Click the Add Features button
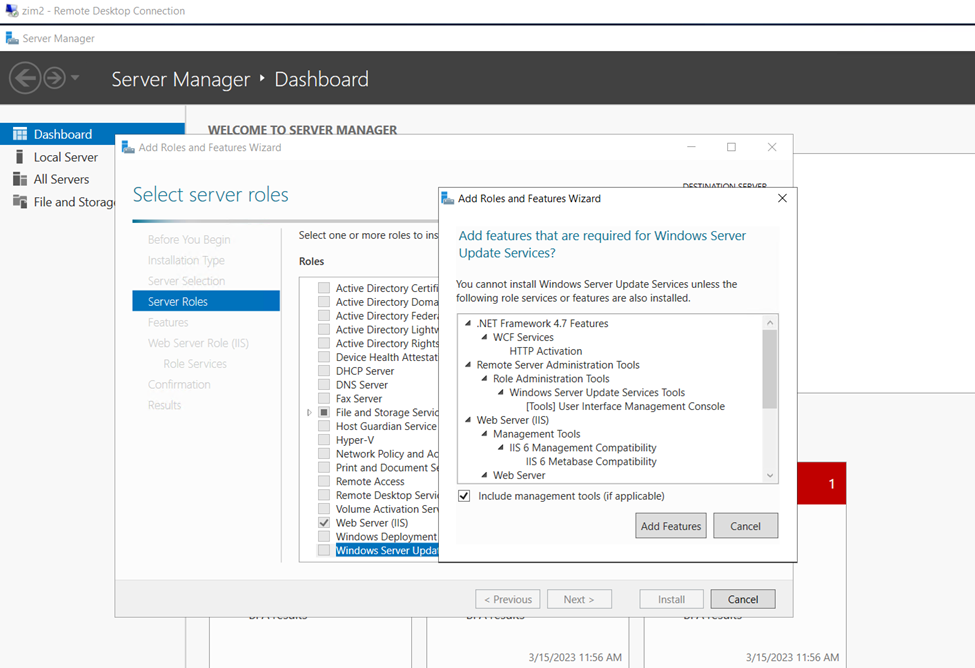 pos(670,526)
